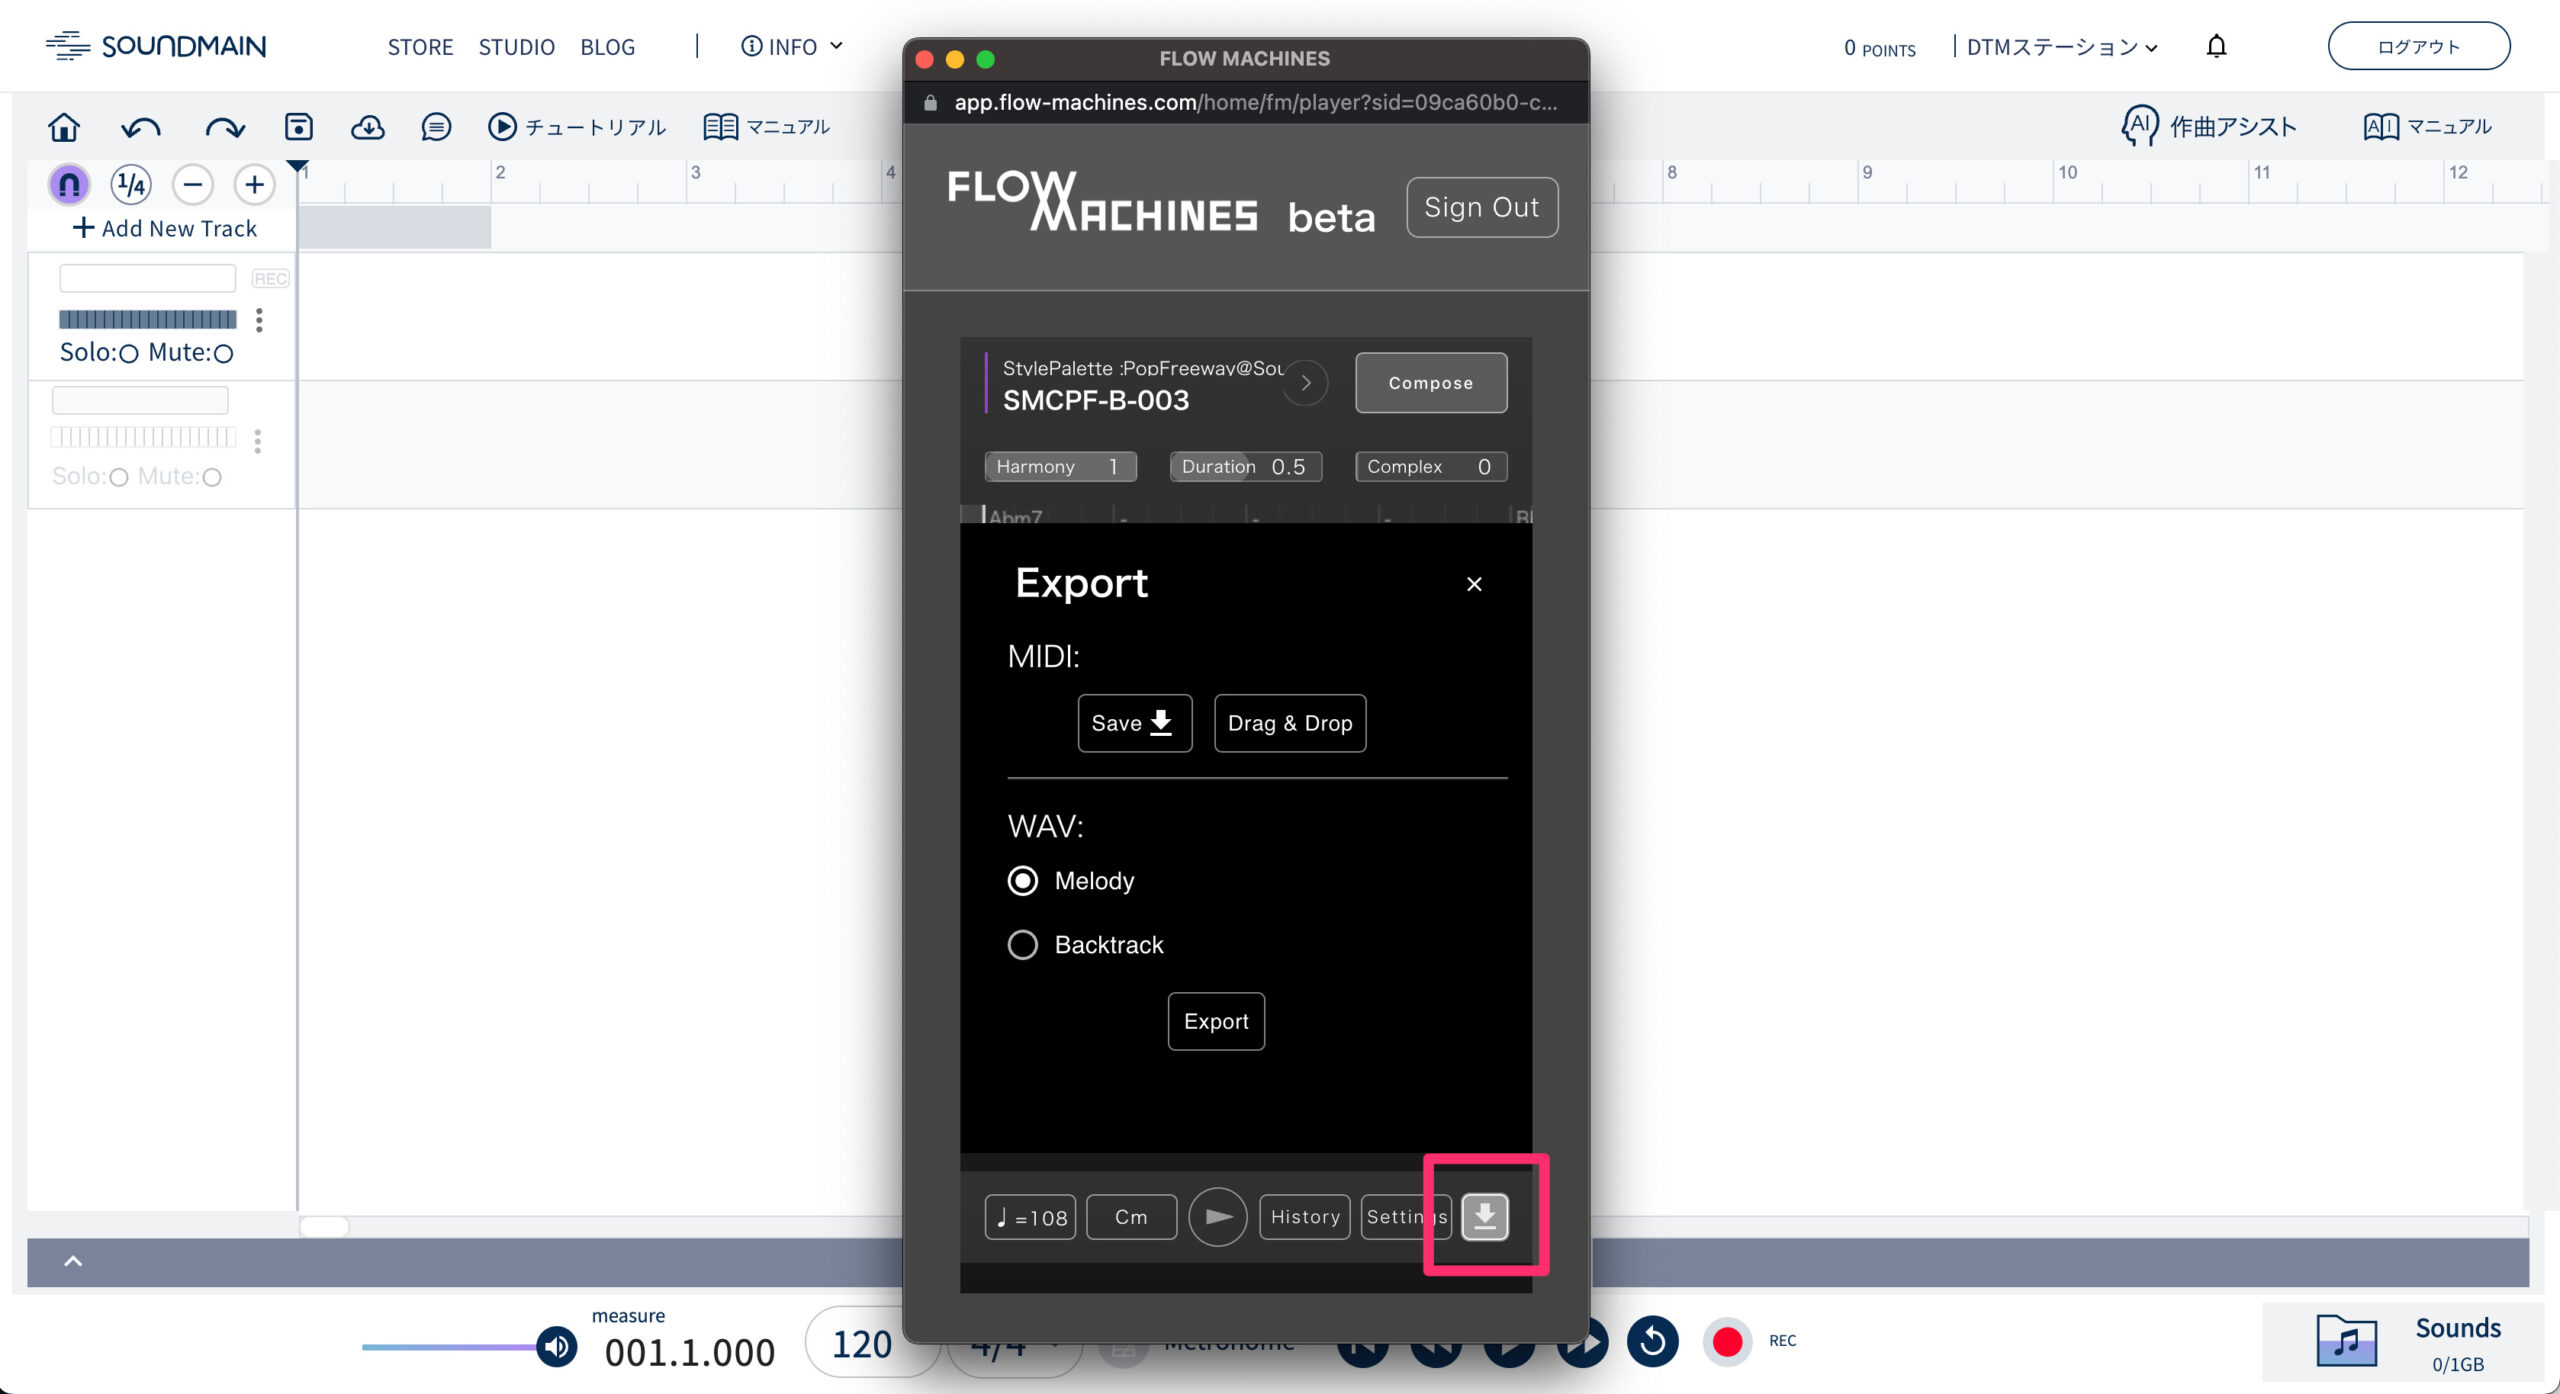Toggle the loop playback button

click(x=1652, y=1341)
